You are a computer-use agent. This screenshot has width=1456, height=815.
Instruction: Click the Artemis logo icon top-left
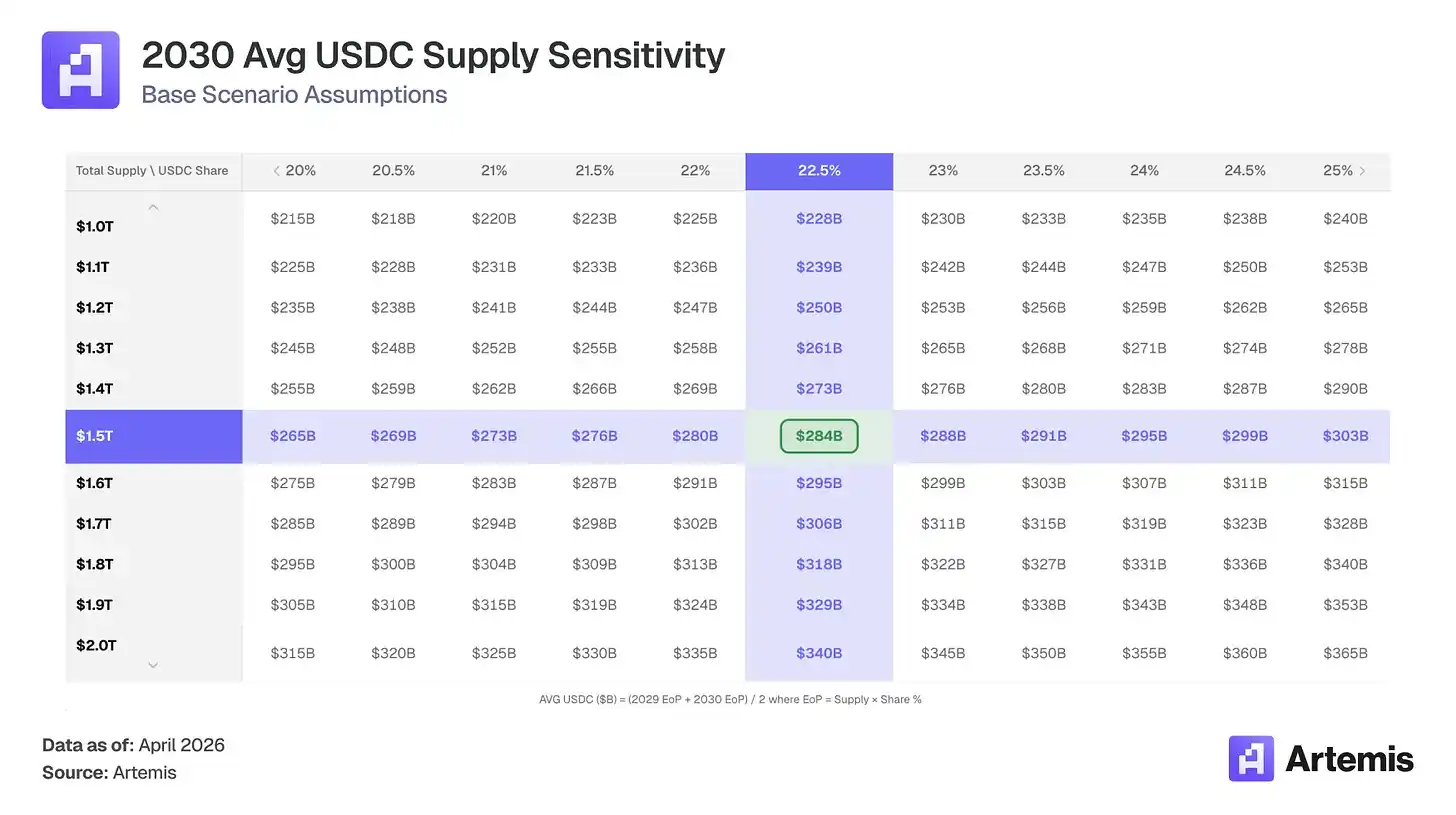pyautogui.click(x=80, y=70)
